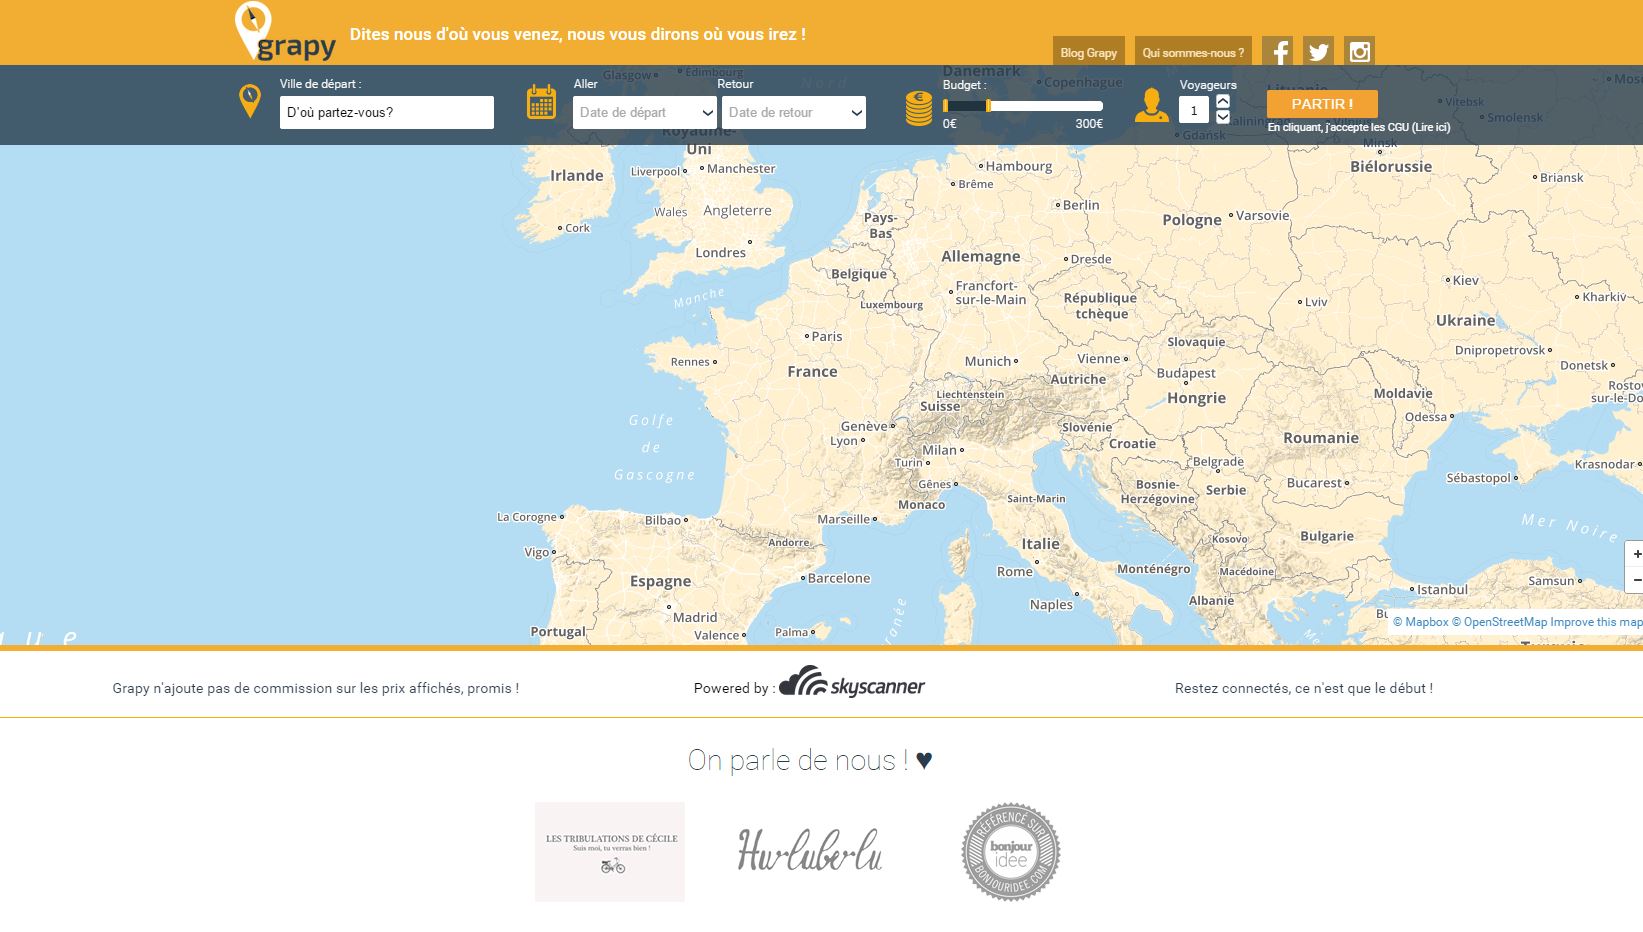
Task: Open the Les Tribulations de Cécile thumbnail
Action: point(609,852)
